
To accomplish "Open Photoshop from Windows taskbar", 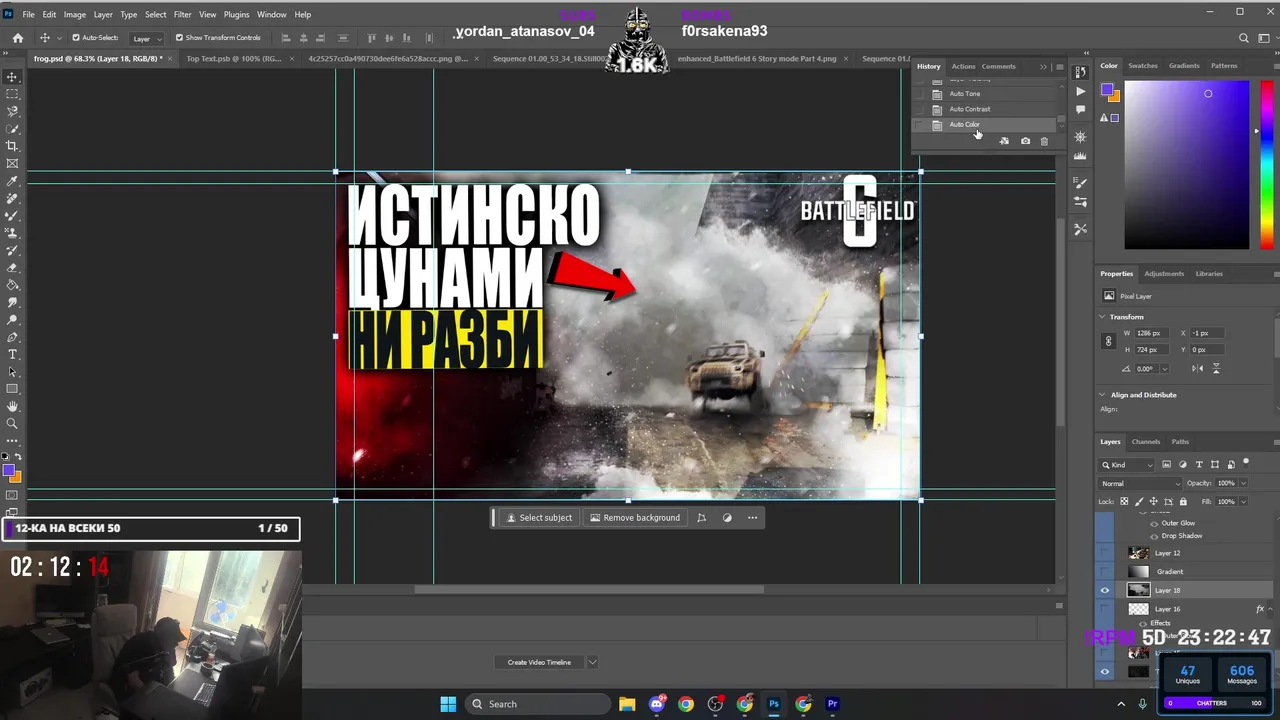I will (774, 704).
